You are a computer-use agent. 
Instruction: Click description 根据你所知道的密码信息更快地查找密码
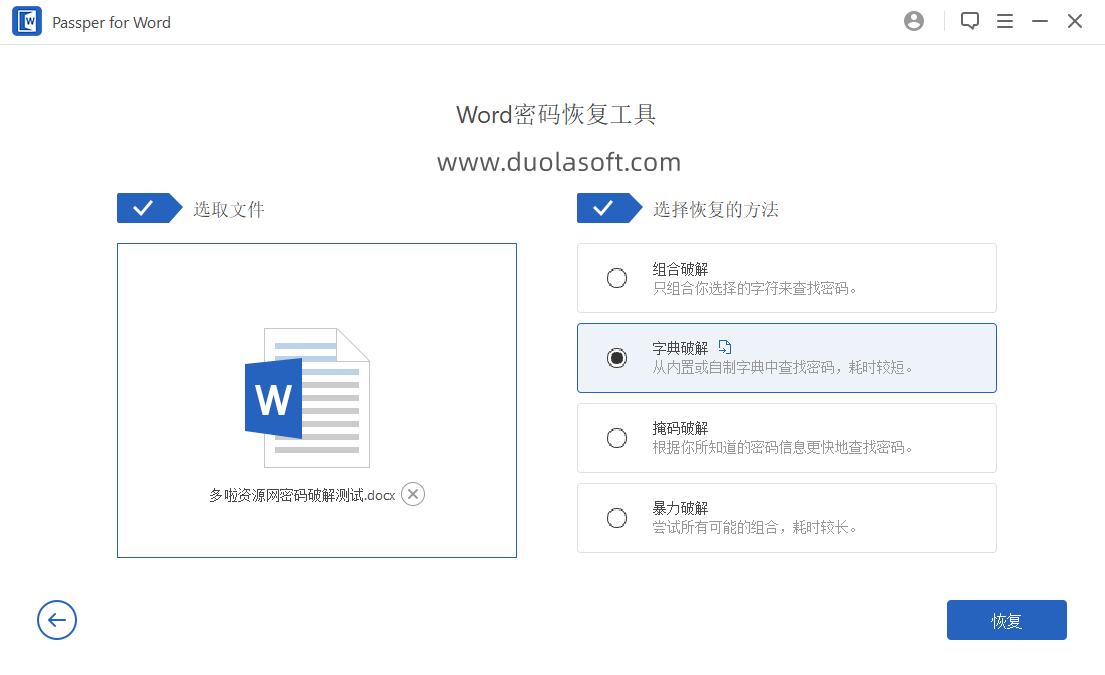coord(782,447)
